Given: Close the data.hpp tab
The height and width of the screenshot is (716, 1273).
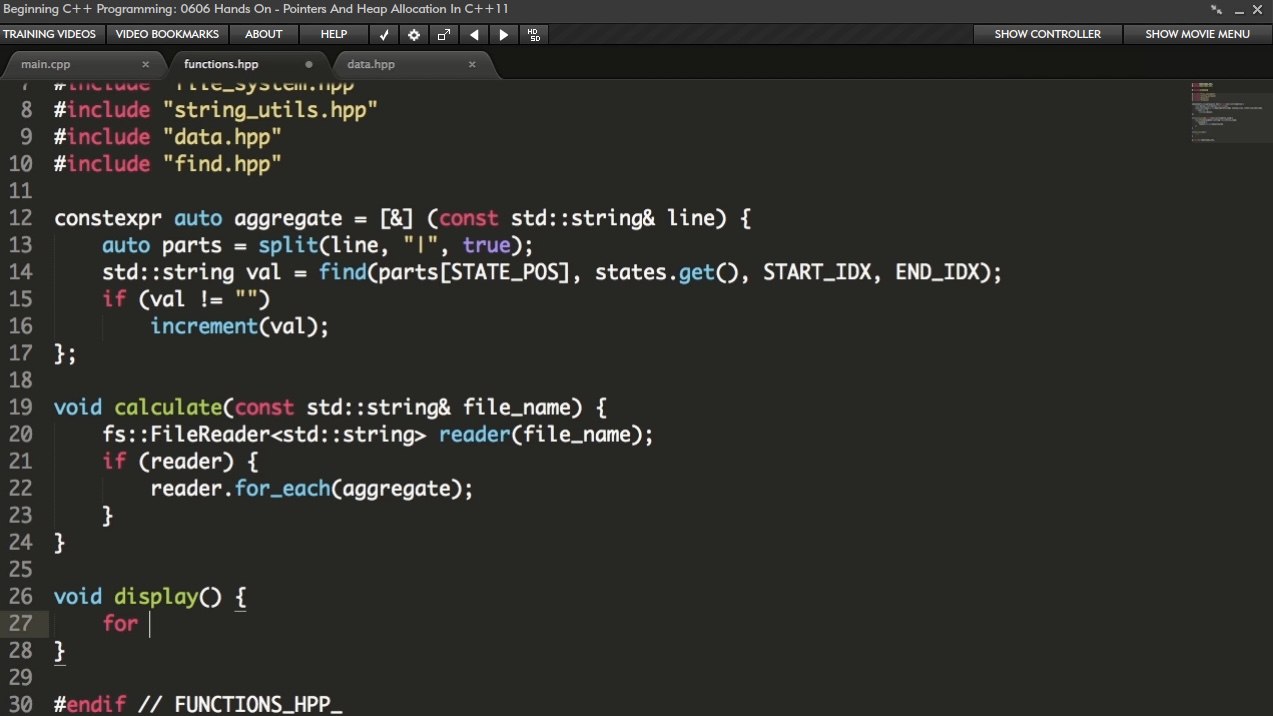Looking at the screenshot, I should [472, 64].
